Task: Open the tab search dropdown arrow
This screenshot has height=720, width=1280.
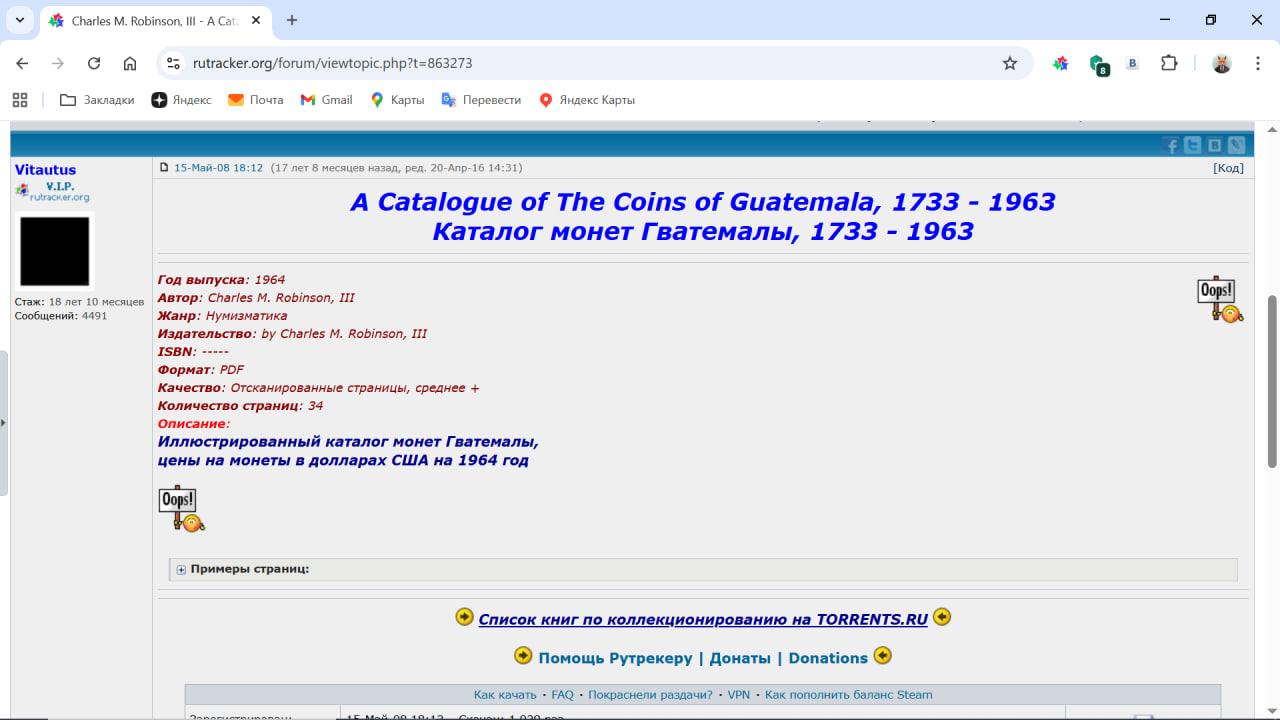Action: [x=19, y=20]
